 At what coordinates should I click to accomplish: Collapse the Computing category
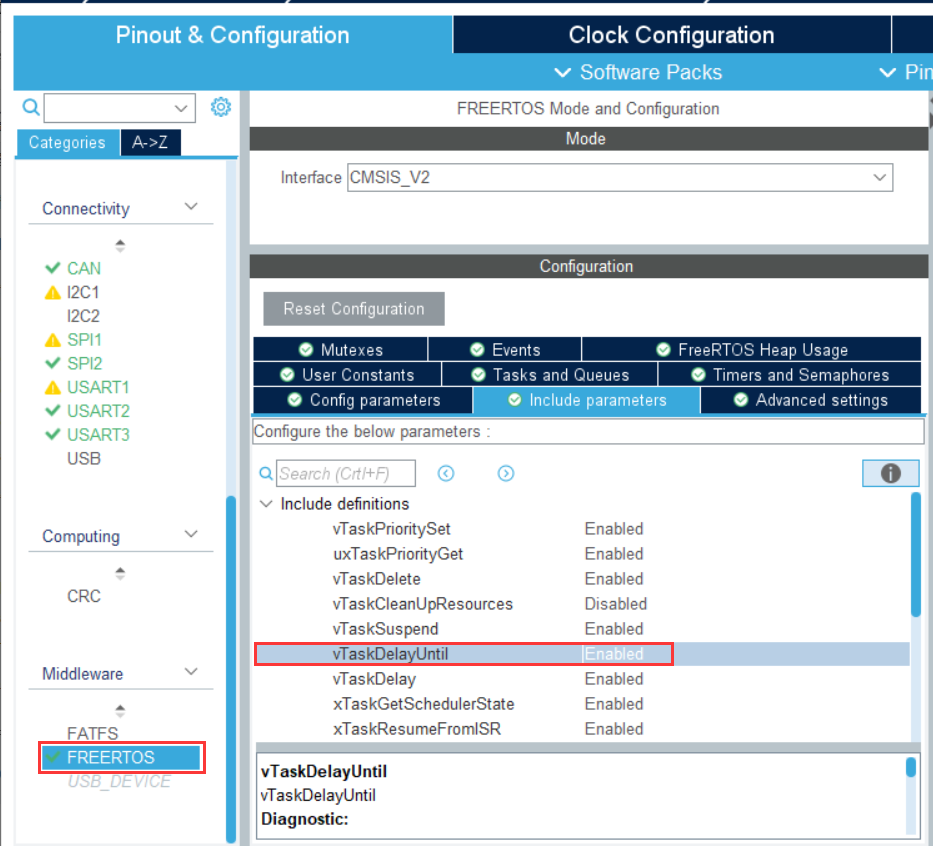(x=191, y=535)
